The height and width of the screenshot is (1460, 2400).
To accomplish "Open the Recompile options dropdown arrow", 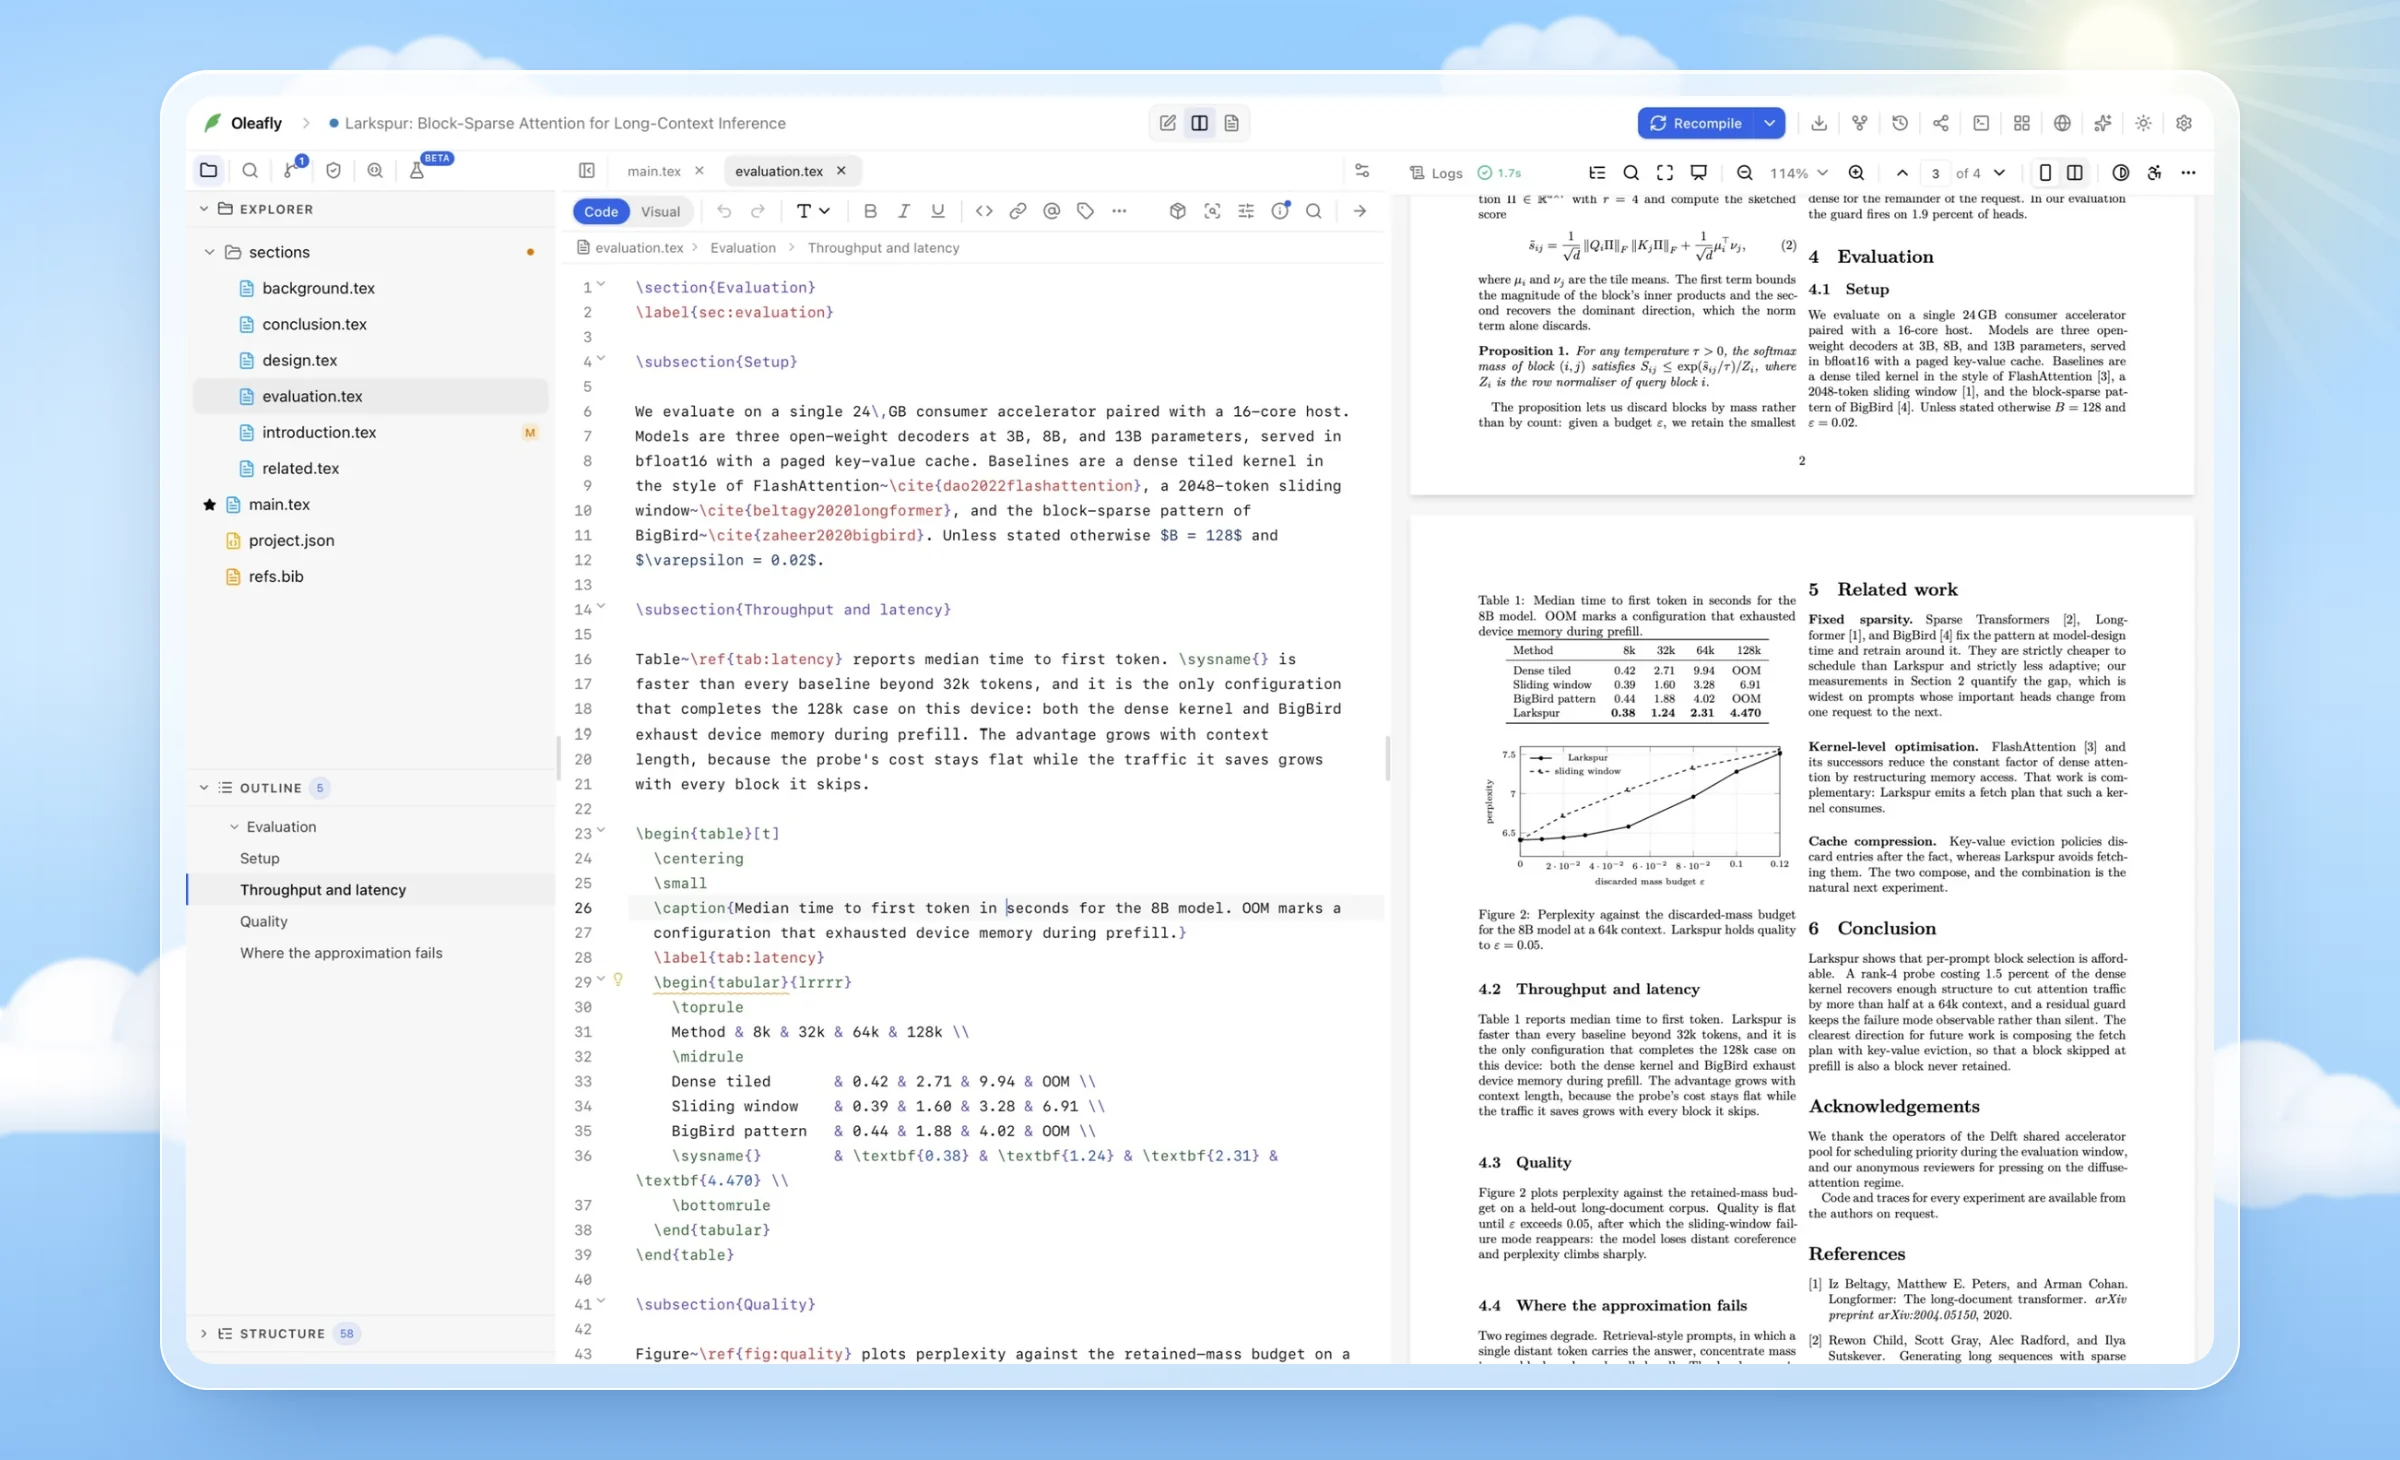I will coord(1770,123).
